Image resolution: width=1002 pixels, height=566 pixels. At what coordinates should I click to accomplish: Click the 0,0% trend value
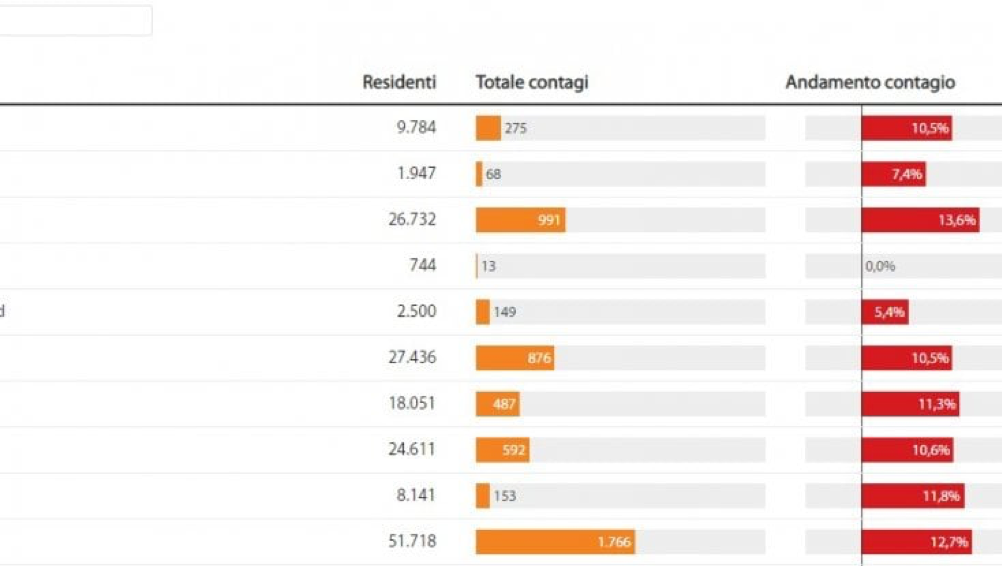pyautogui.click(x=880, y=266)
